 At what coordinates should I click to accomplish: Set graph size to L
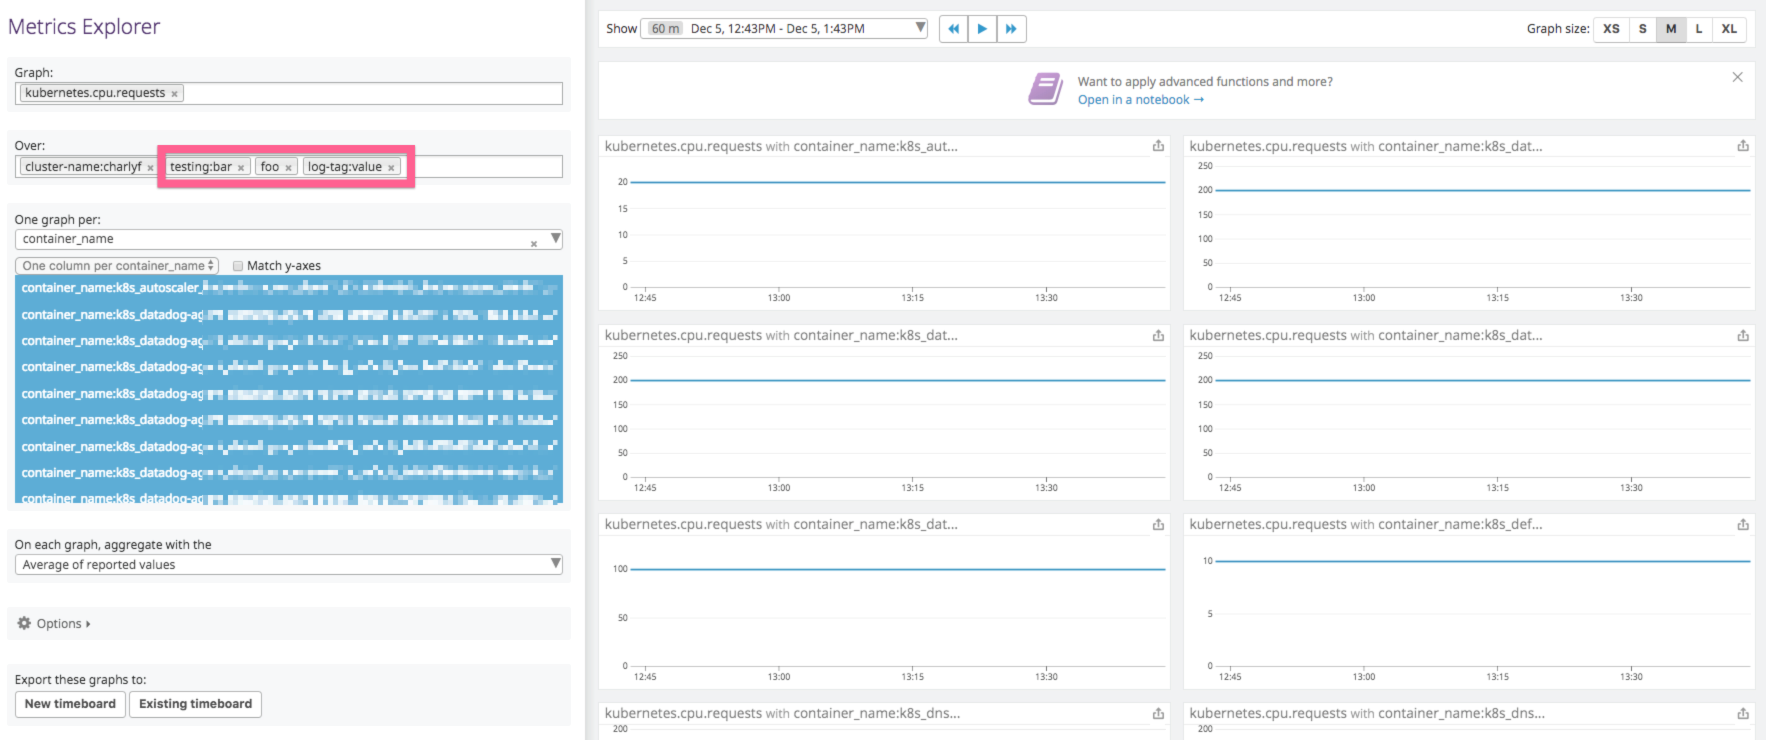tap(1698, 29)
